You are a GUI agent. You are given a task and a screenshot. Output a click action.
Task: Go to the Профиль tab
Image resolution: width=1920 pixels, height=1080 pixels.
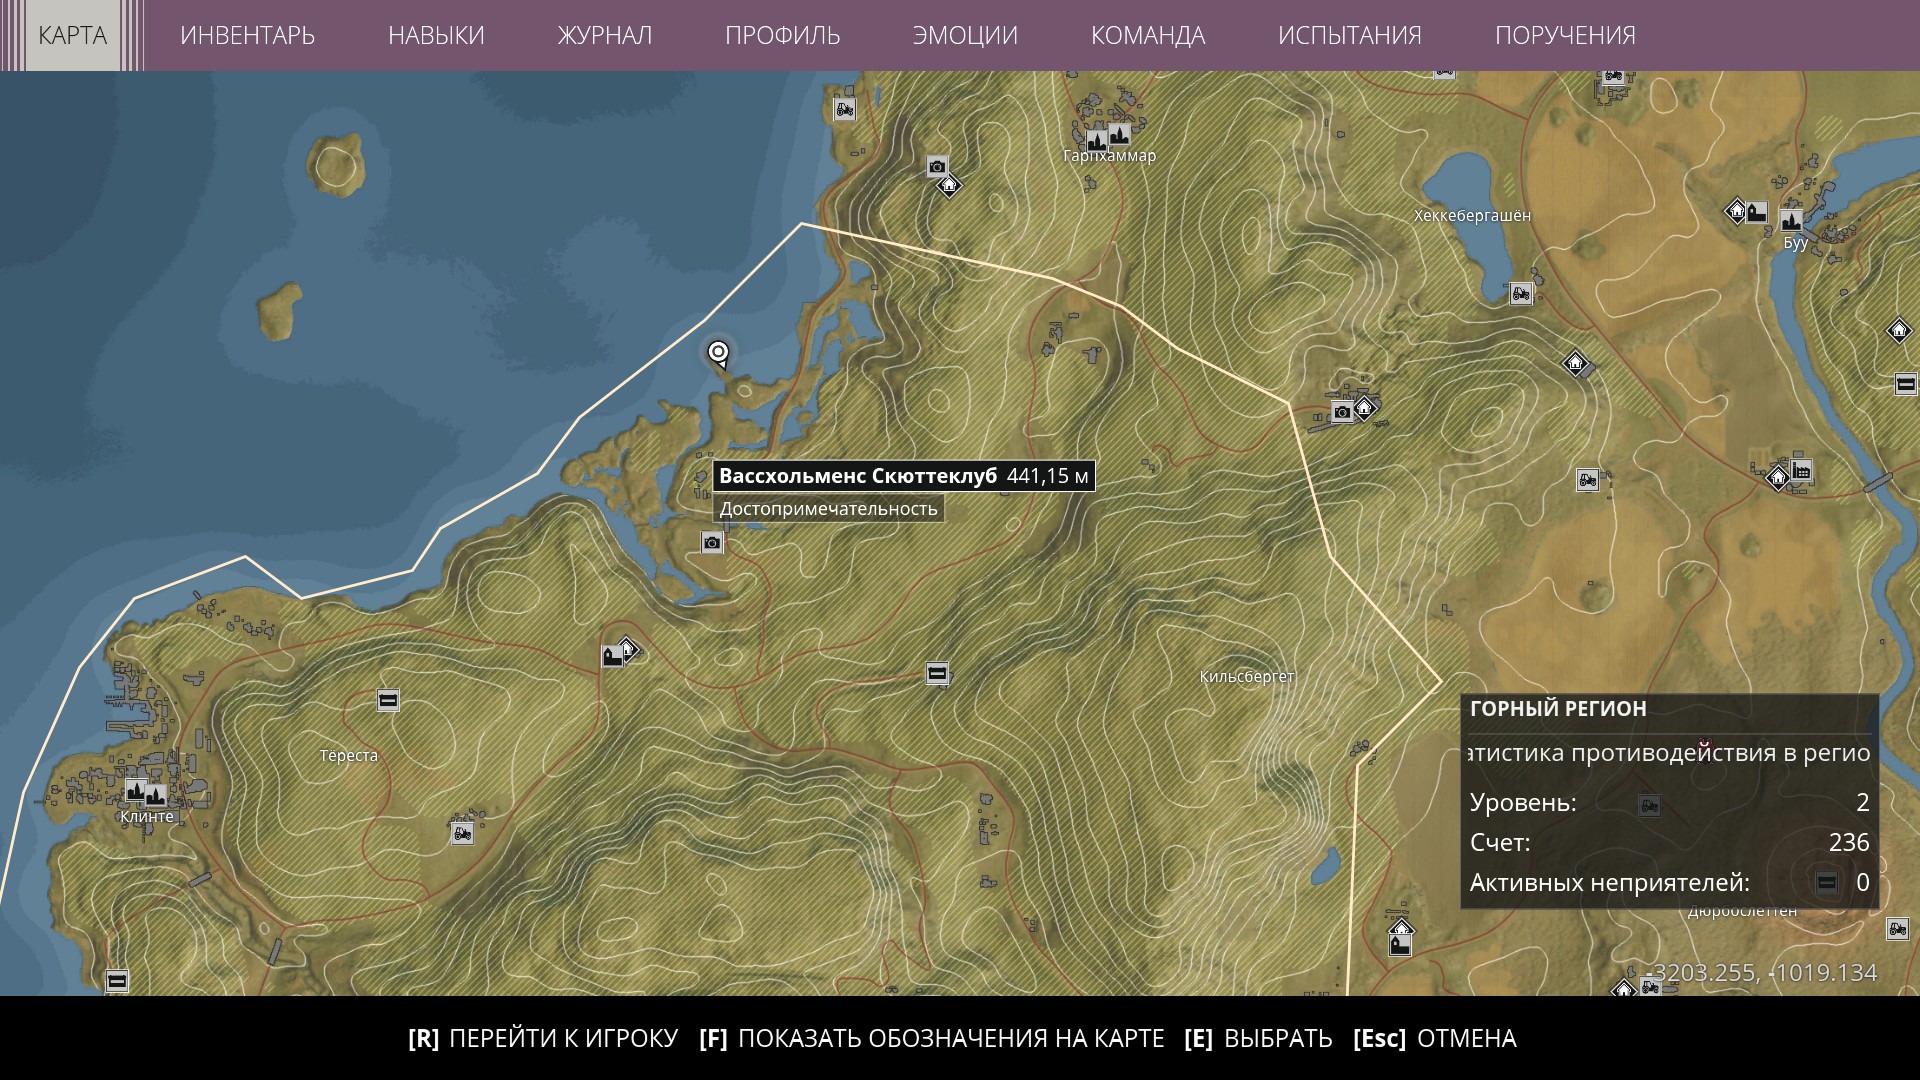coord(782,35)
